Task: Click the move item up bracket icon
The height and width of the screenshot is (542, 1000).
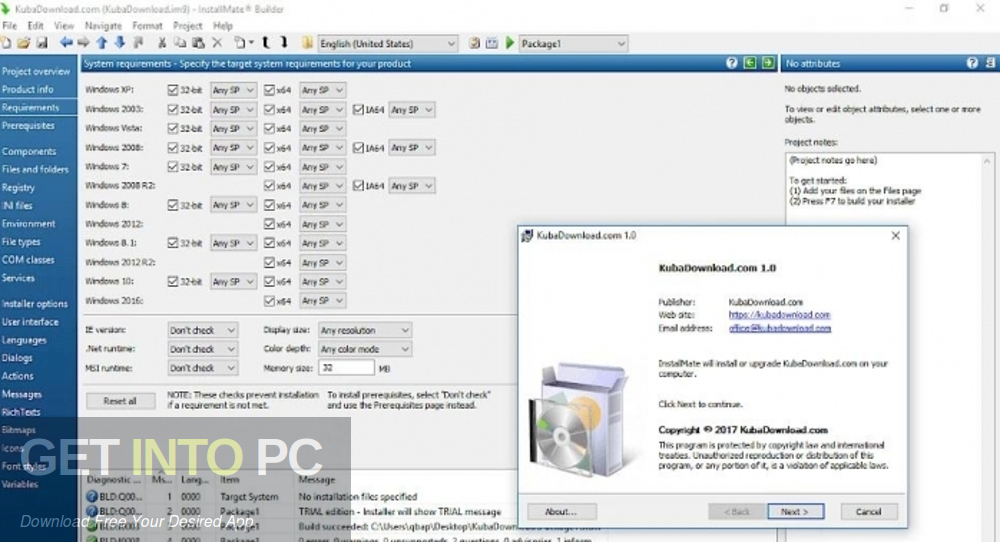Action: point(266,43)
